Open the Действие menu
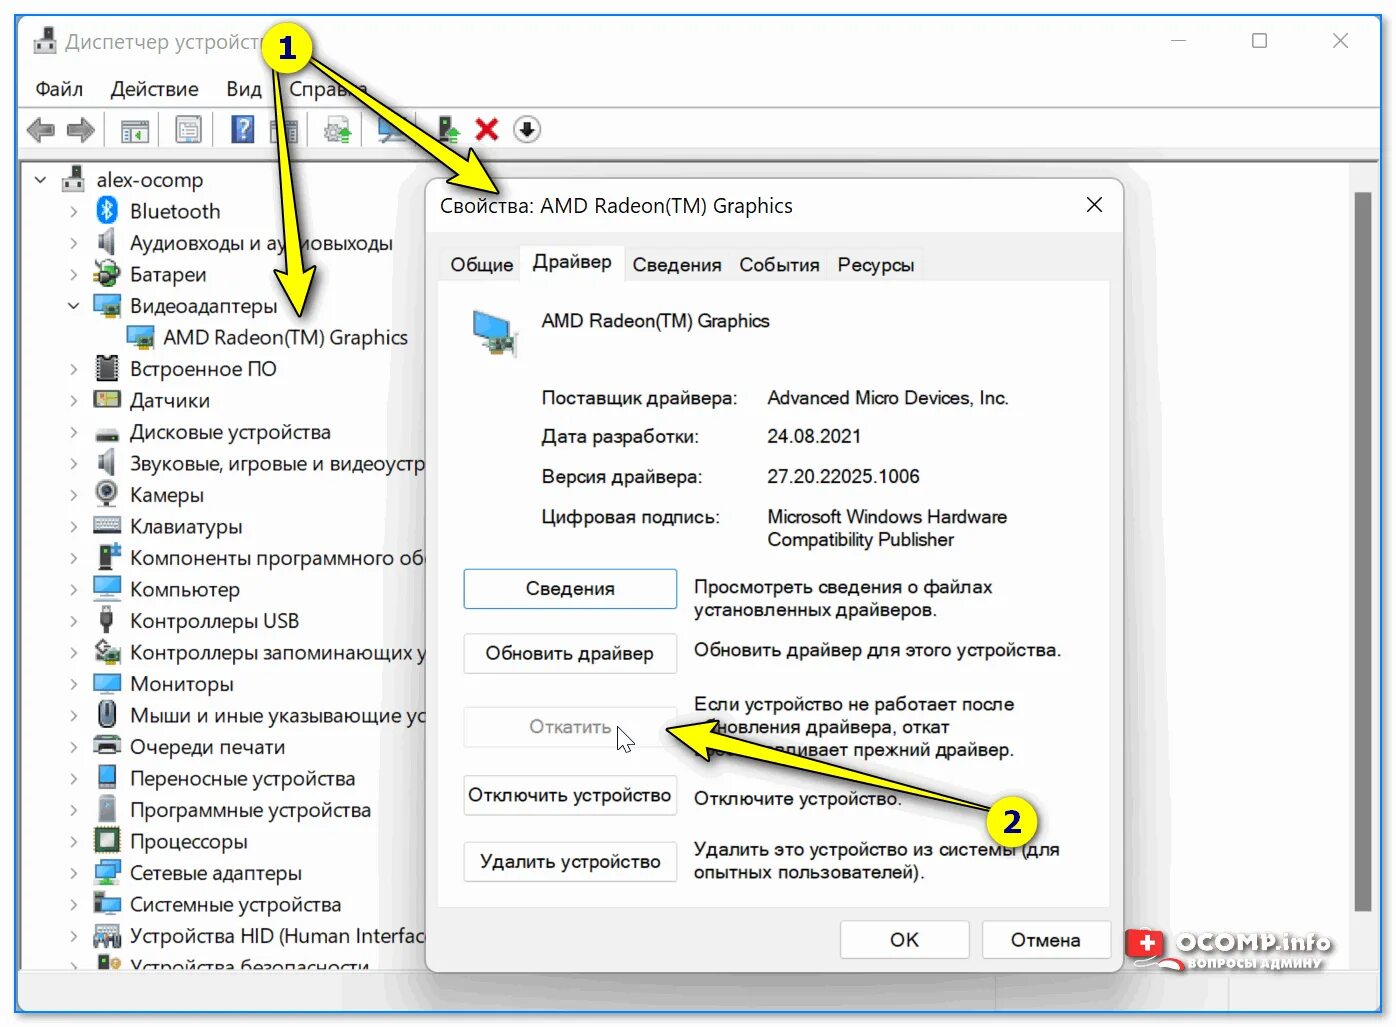 [154, 89]
